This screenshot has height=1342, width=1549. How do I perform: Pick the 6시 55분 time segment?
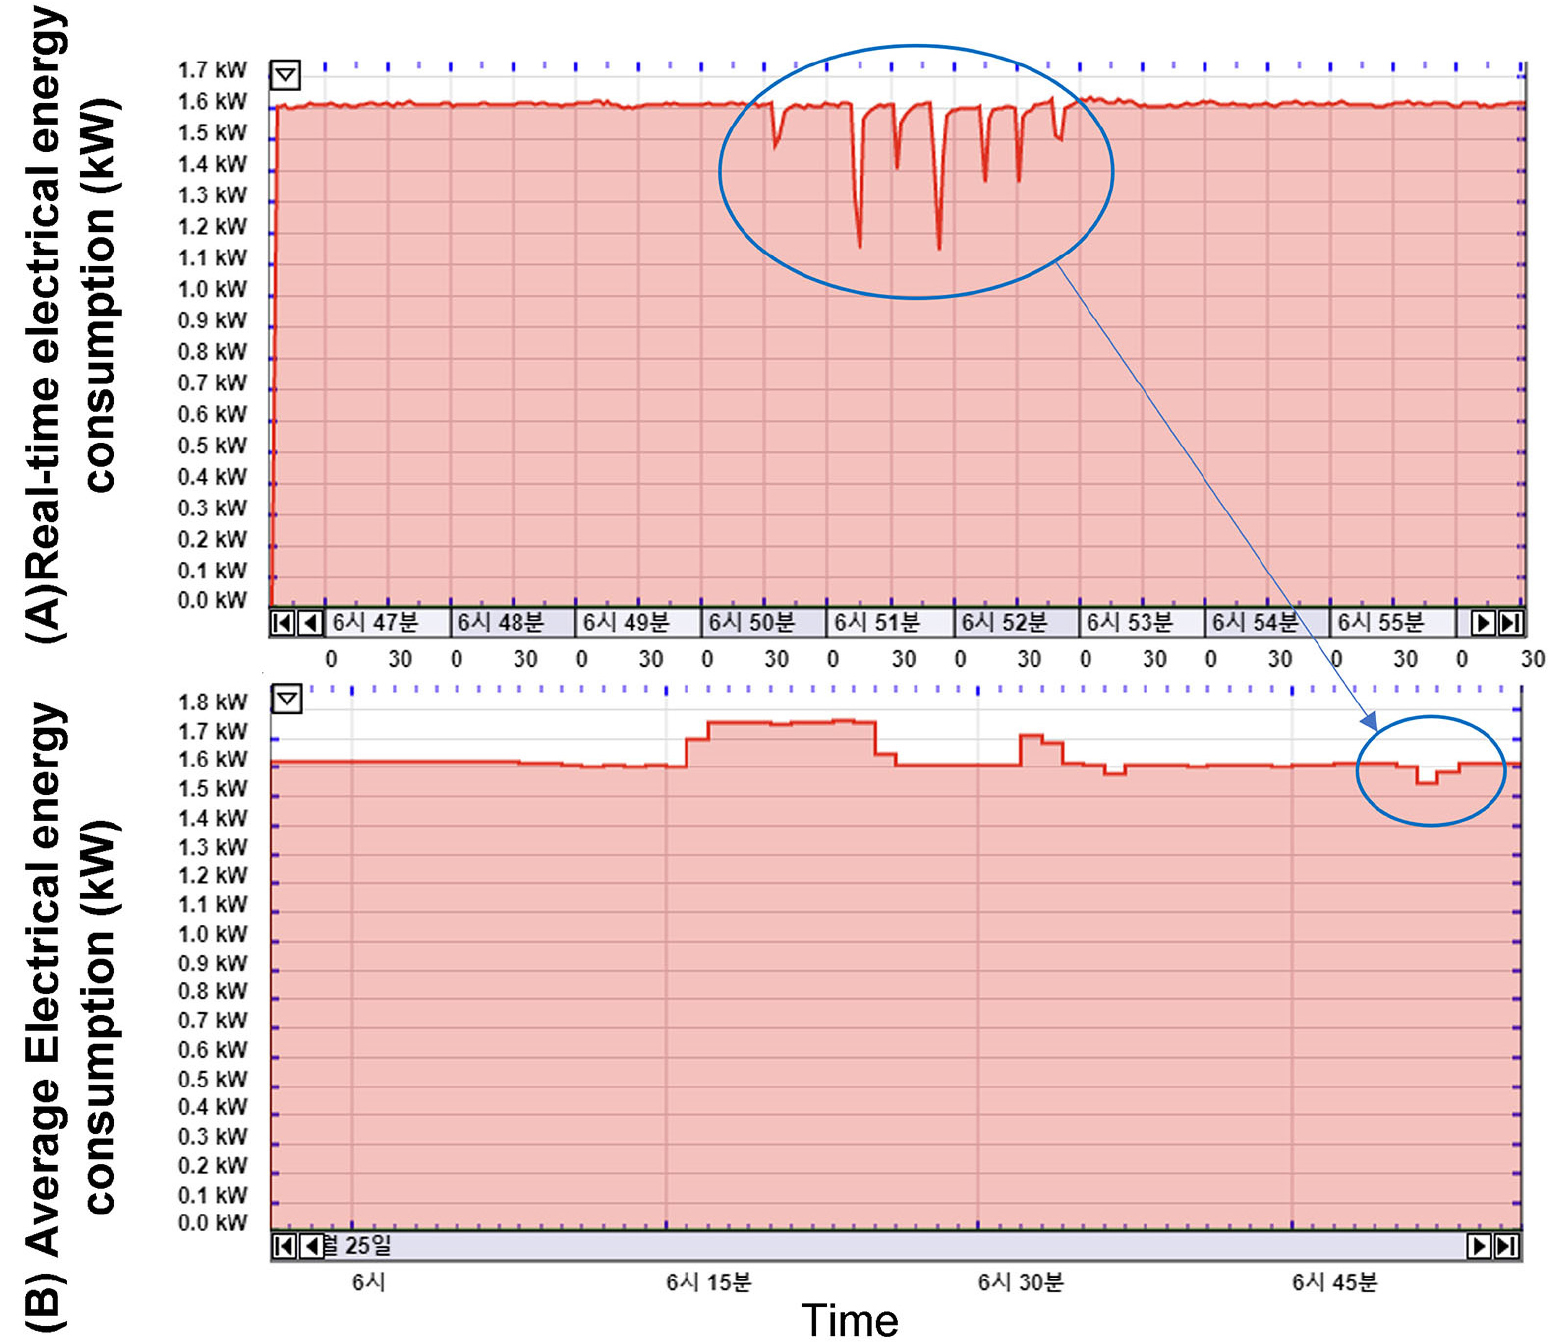pyautogui.click(x=1392, y=623)
